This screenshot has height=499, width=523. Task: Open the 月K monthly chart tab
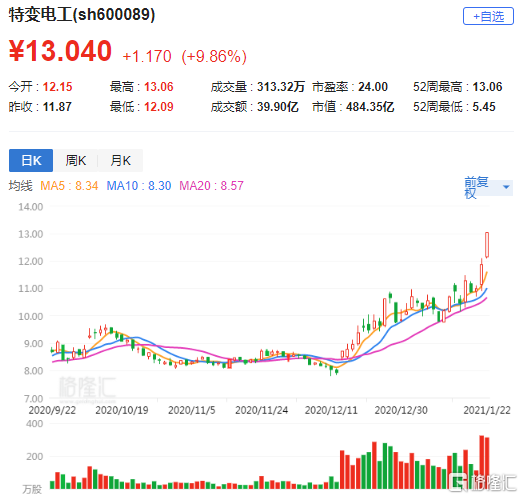[x=120, y=160]
